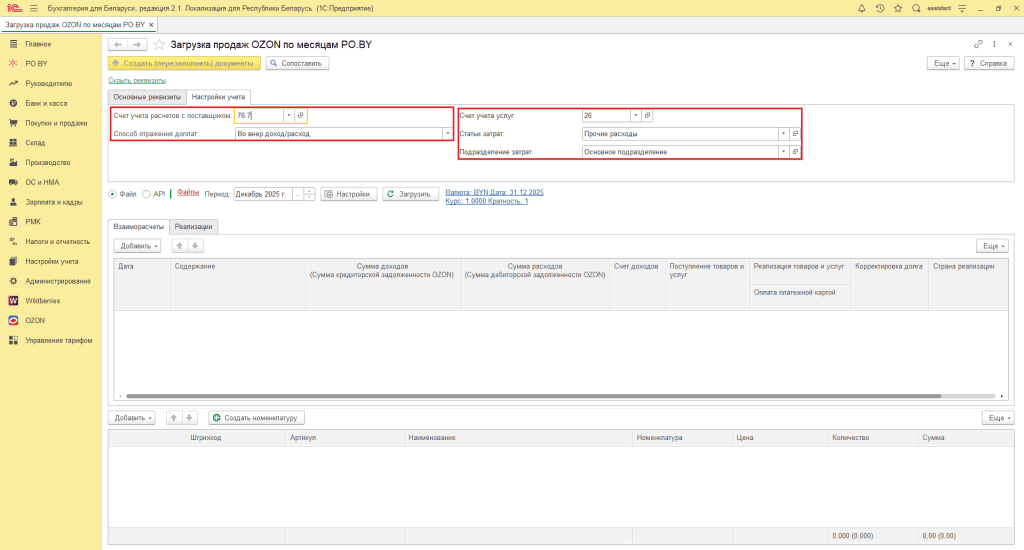Click the Период date field
This screenshot has height=550, width=1024.
pyautogui.click(x=263, y=194)
